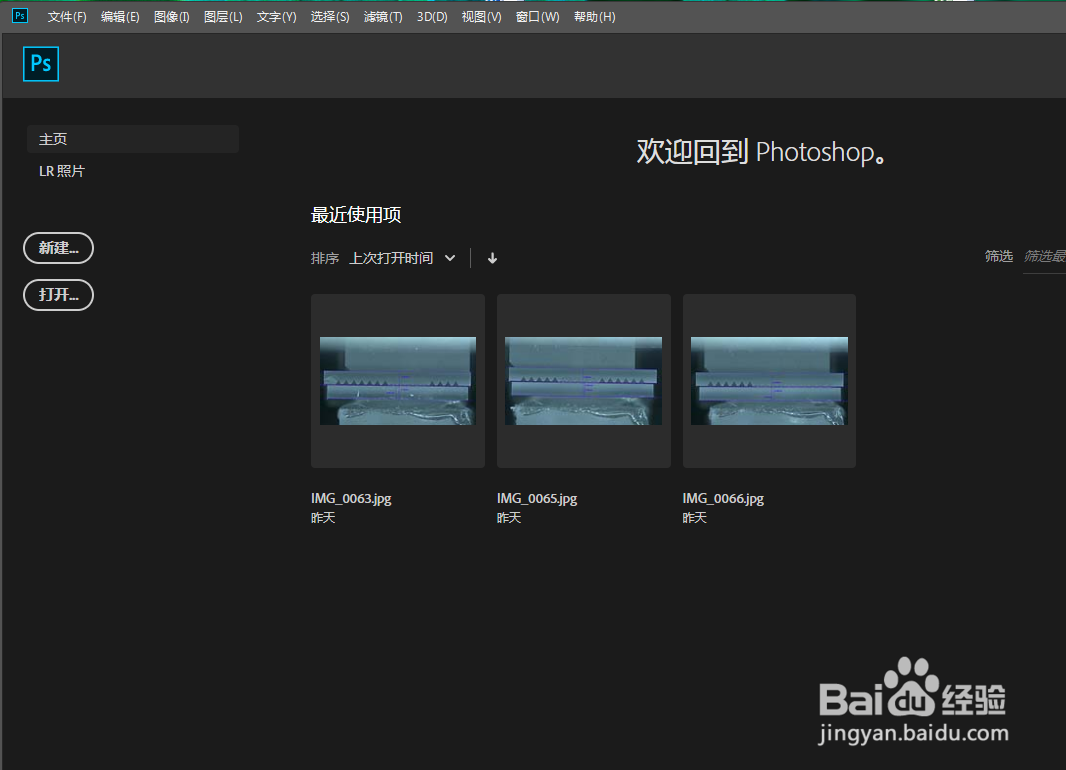Expand the 上次打开时间 sort dropdown

tap(402, 258)
